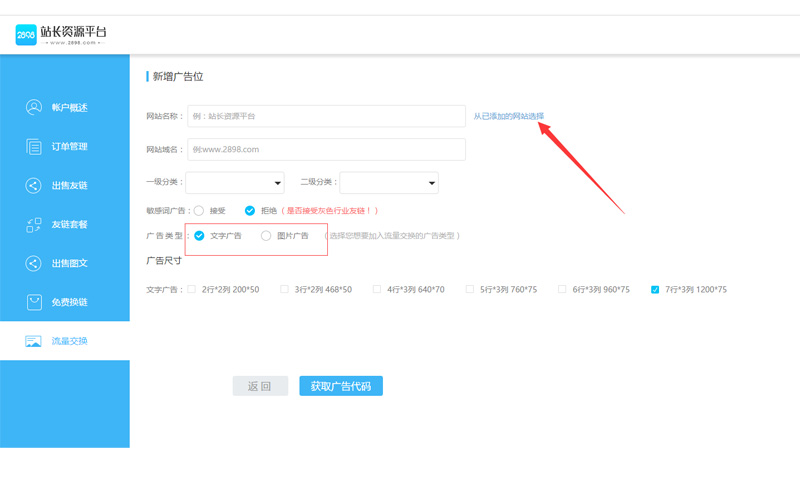The height and width of the screenshot is (500, 800).
Task: Click 从已添加的网站选择 link
Action: (x=508, y=117)
